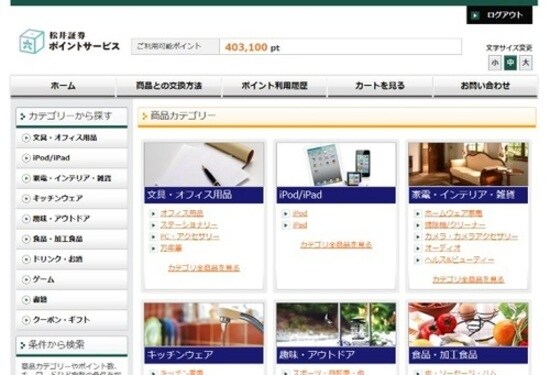Screen dimensions: 550x375
Task: Click arrow bullet next to 掃除機/クリーナー
Action: 417,225
